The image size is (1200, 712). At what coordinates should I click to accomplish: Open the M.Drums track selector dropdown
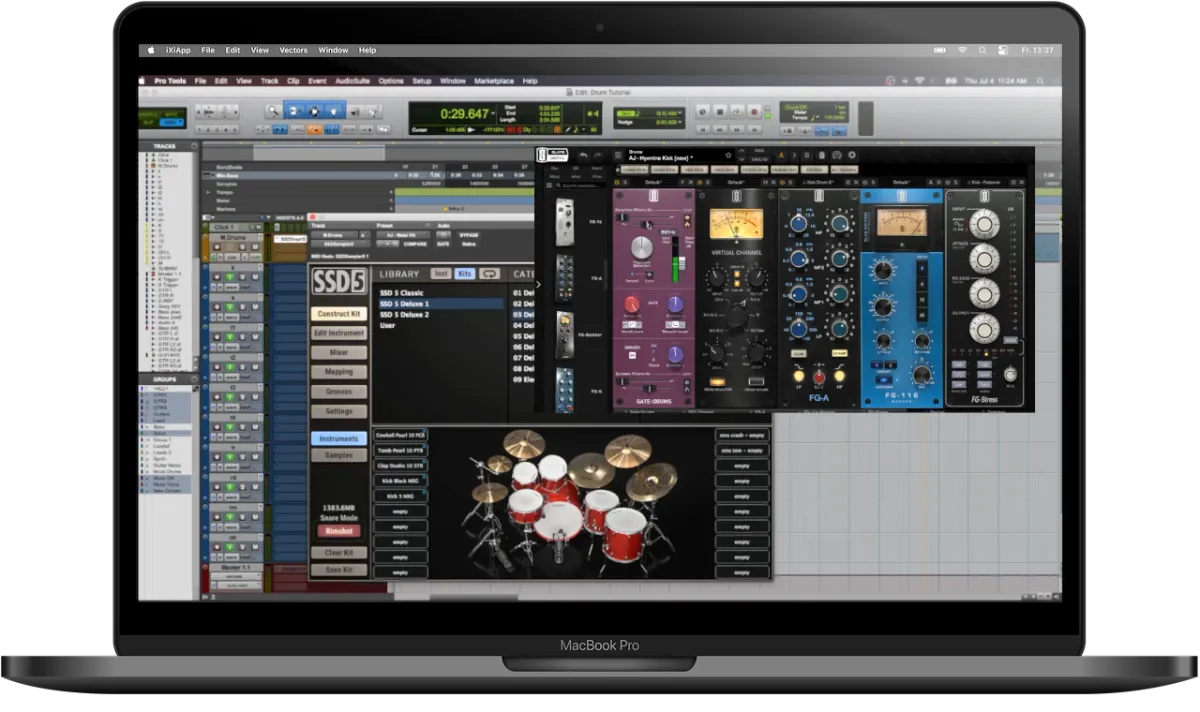click(x=335, y=234)
